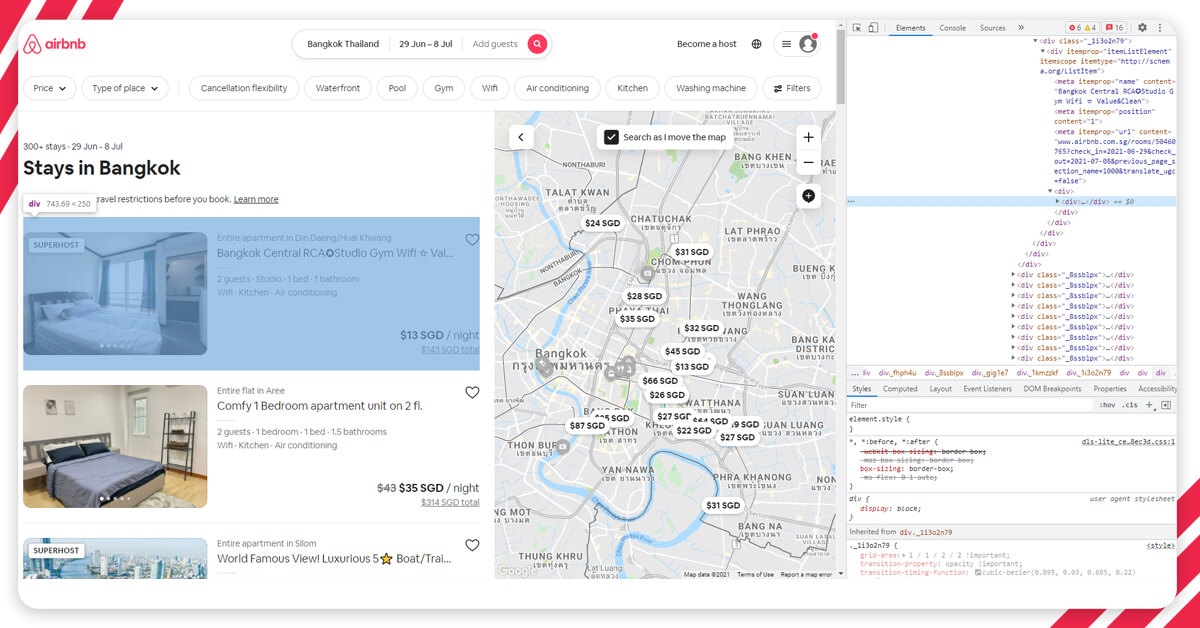Collapse div class _1i3o2n79 node
The height and width of the screenshot is (628, 1200).
1036,41
